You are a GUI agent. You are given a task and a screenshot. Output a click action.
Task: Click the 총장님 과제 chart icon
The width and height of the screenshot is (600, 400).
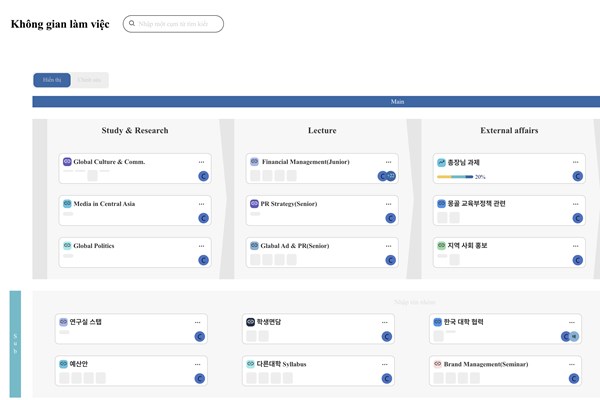pyautogui.click(x=440, y=162)
